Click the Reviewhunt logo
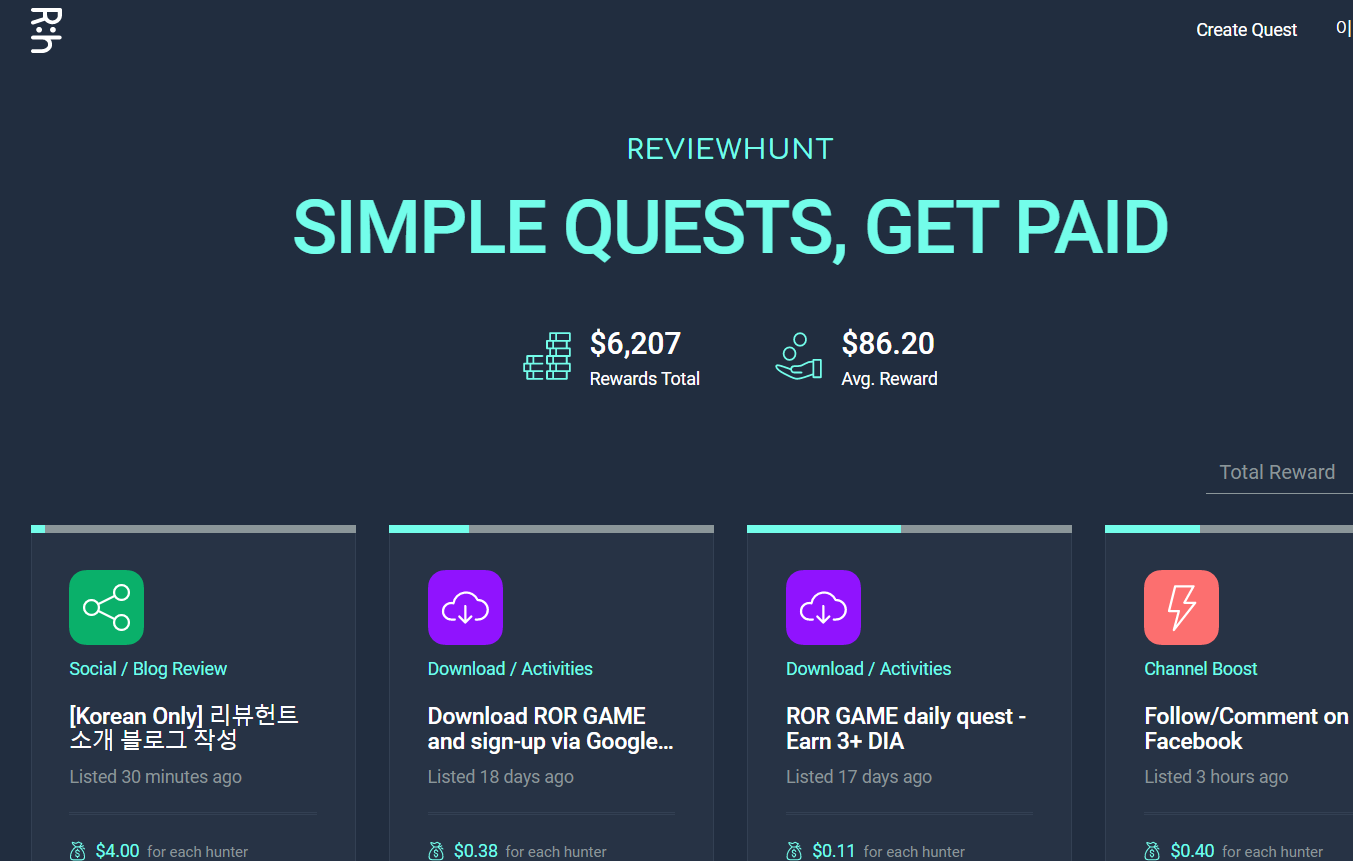 47,29
